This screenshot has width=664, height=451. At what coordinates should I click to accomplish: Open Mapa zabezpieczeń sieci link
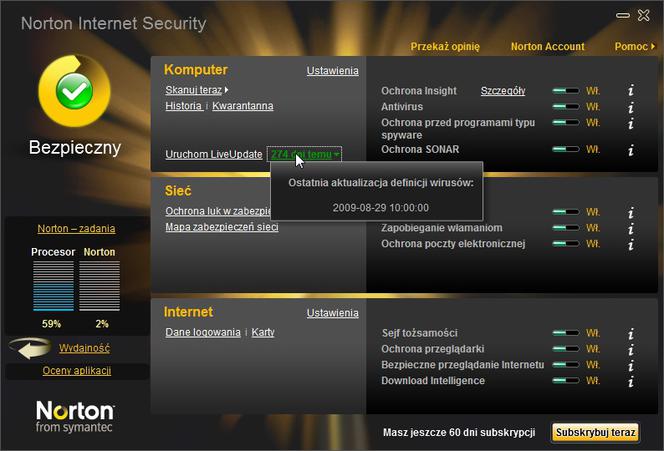(222, 227)
